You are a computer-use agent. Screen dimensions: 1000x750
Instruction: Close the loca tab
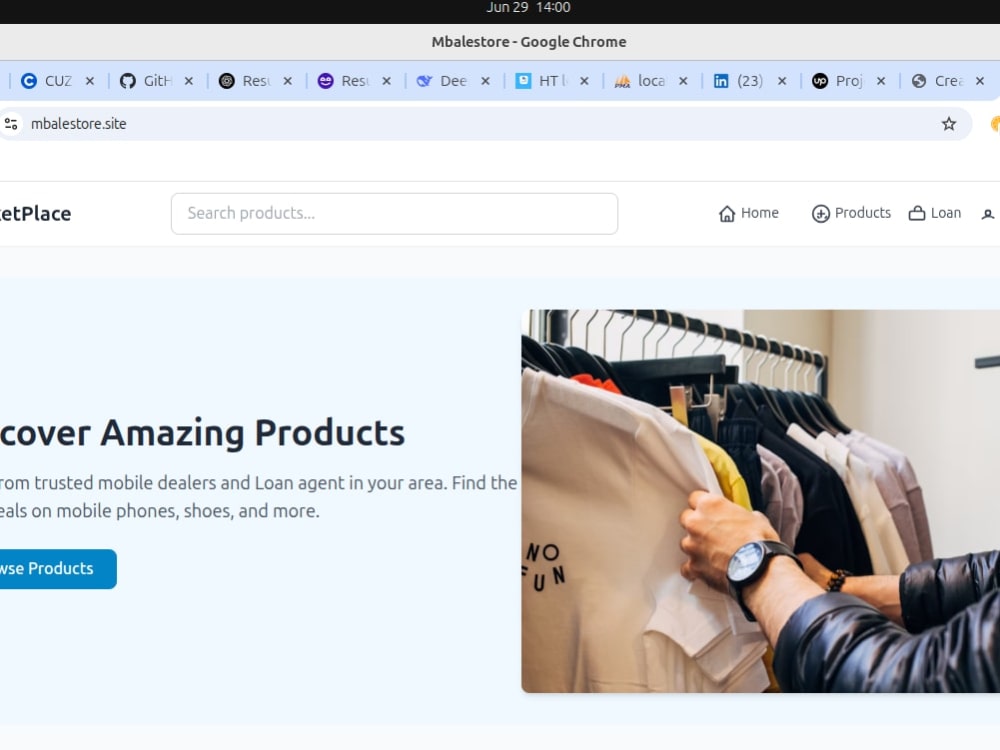point(683,81)
